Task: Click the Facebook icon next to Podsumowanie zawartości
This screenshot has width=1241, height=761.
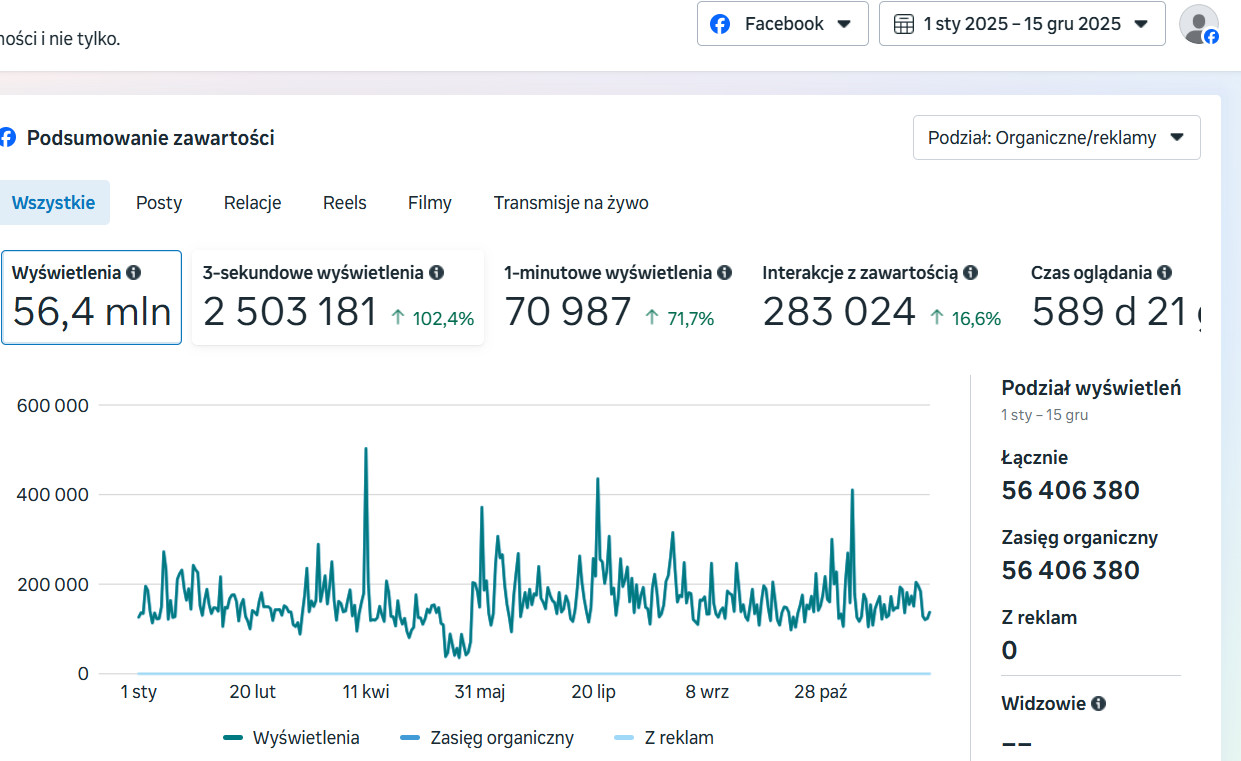Action: pyautogui.click(x=8, y=138)
